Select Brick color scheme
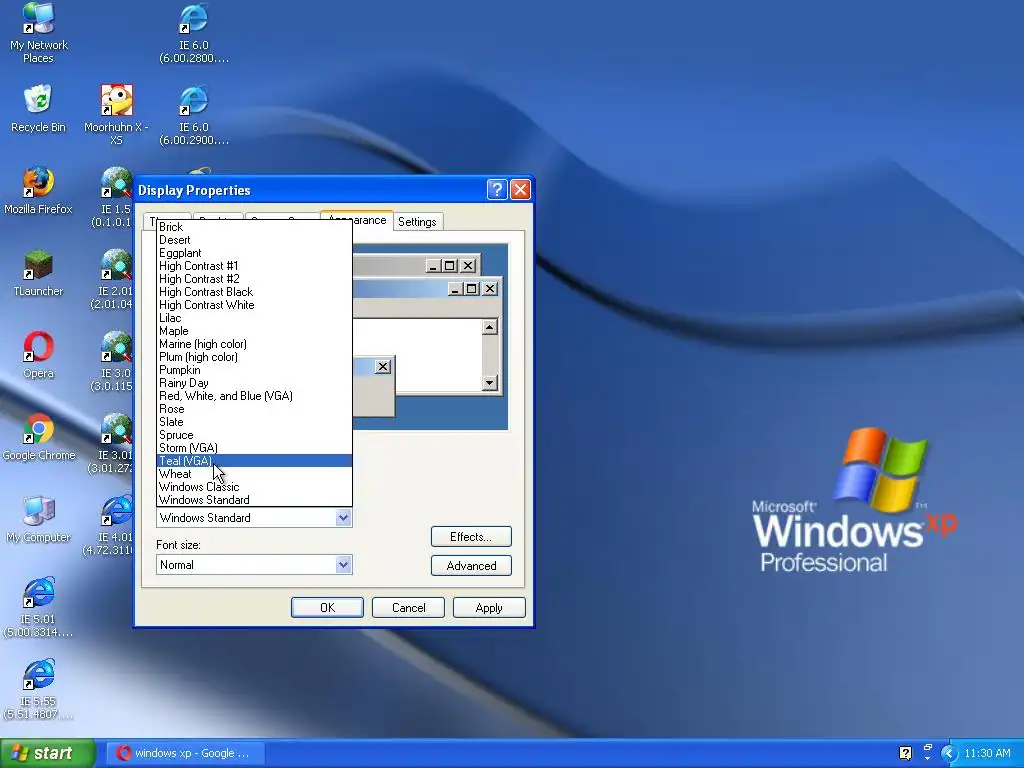 click(x=255, y=227)
